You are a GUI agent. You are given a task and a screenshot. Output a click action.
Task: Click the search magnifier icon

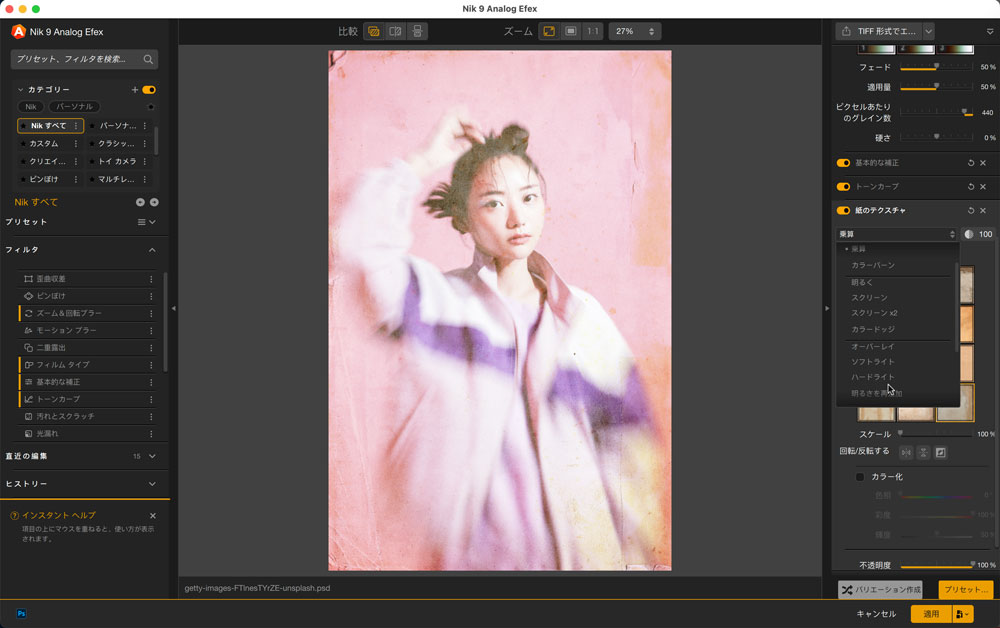tap(148, 60)
